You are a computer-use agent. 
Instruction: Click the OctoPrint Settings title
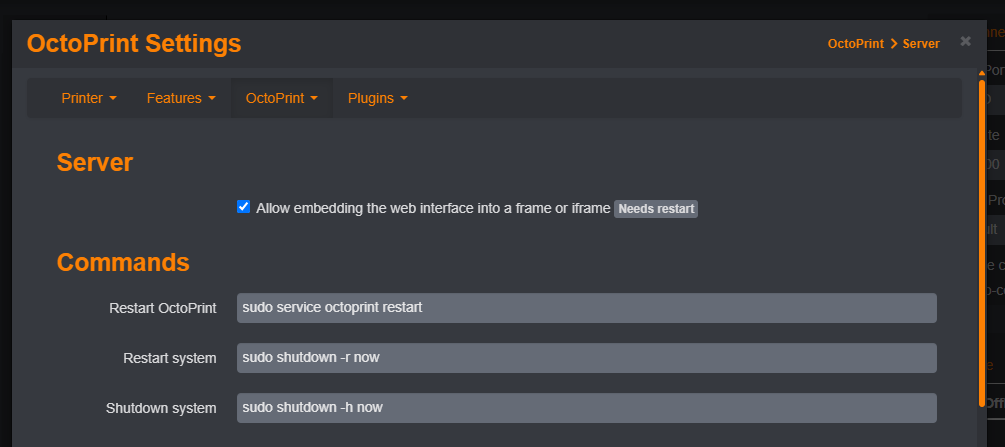click(134, 44)
